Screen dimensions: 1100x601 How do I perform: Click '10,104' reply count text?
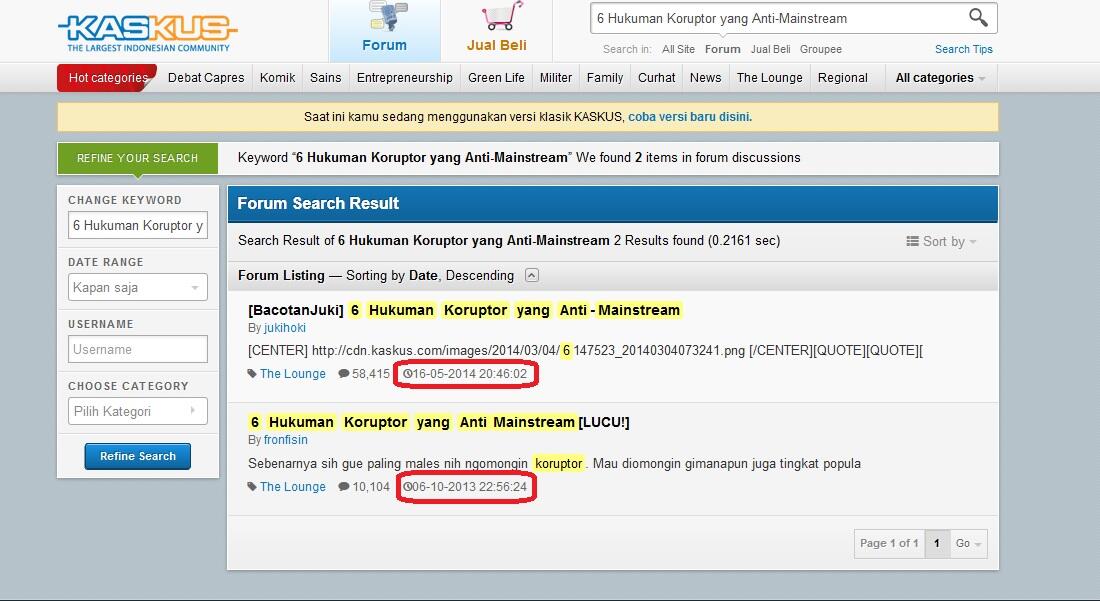(x=370, y=487)
